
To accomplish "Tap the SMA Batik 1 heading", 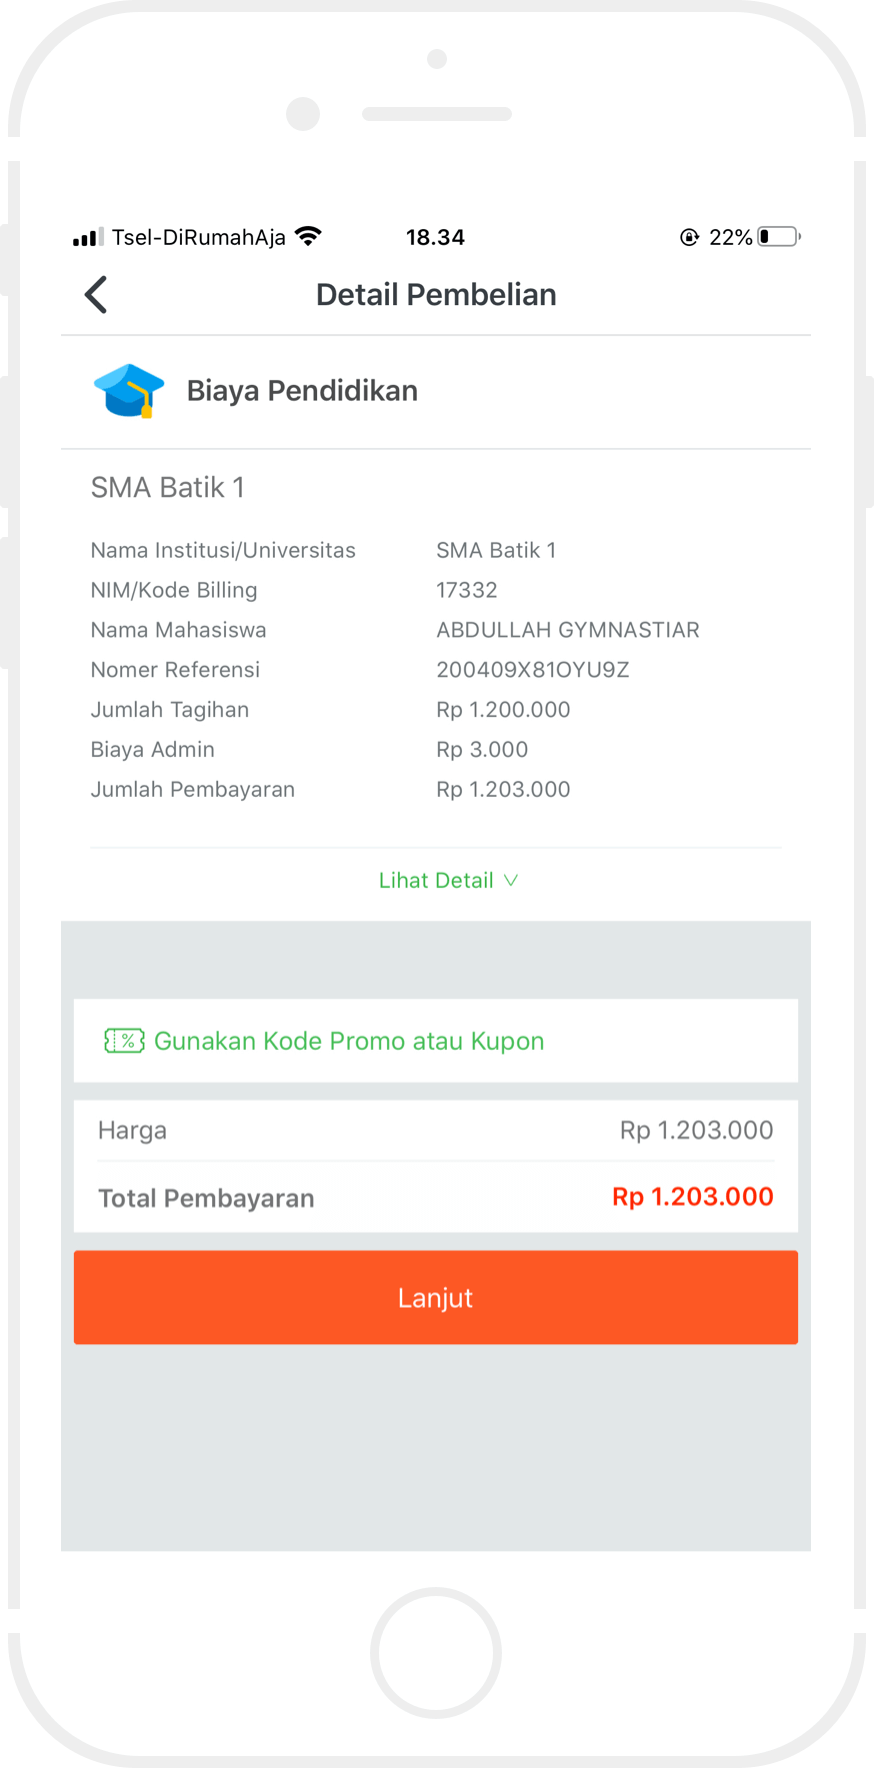I will pos(167,488).
